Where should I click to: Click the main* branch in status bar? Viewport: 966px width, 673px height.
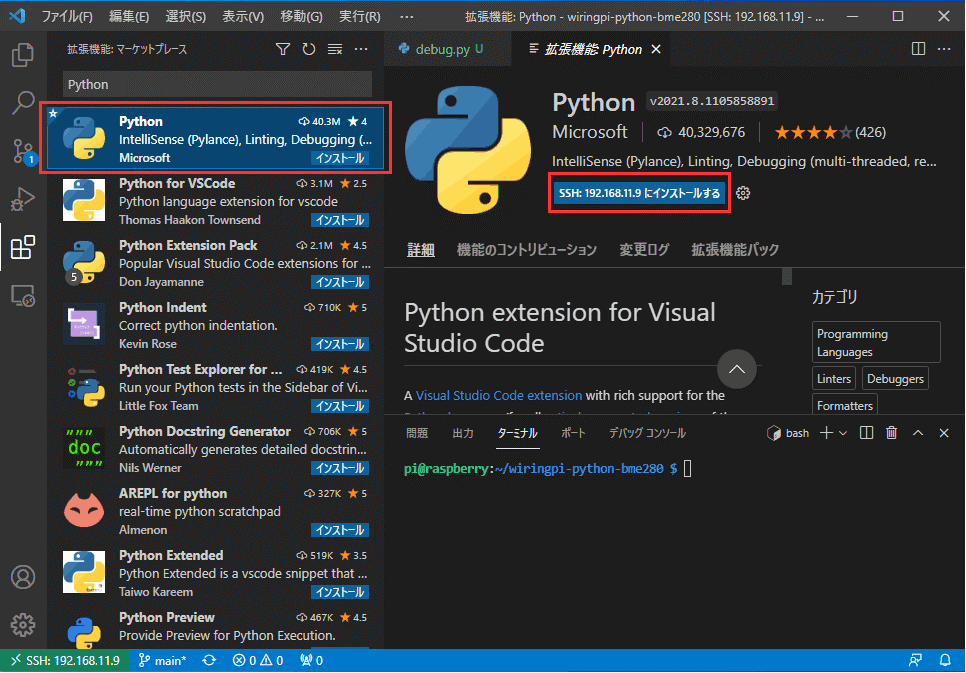(x=162, y=661)
